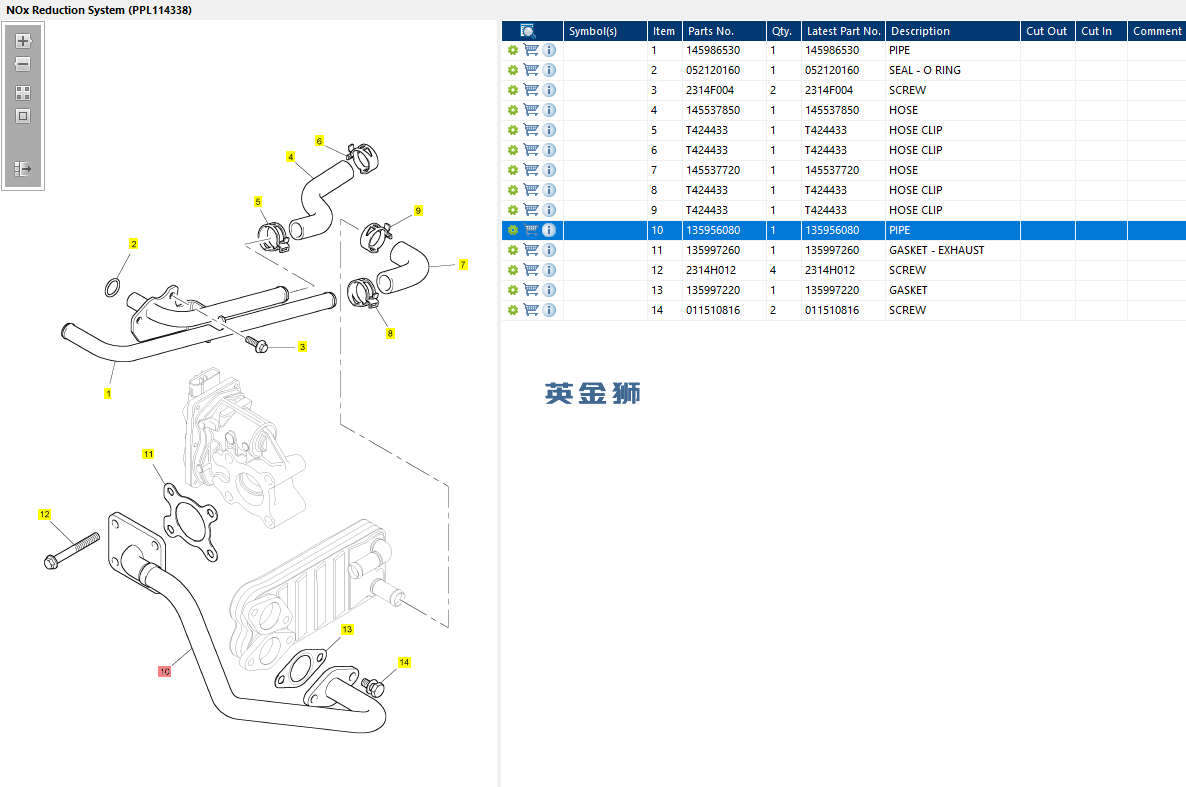Image resolution: width=1186 pixels, height=787 pixels.
Task: Select callout 11 exhaust gasket label
Action: (x=148, y=454)
